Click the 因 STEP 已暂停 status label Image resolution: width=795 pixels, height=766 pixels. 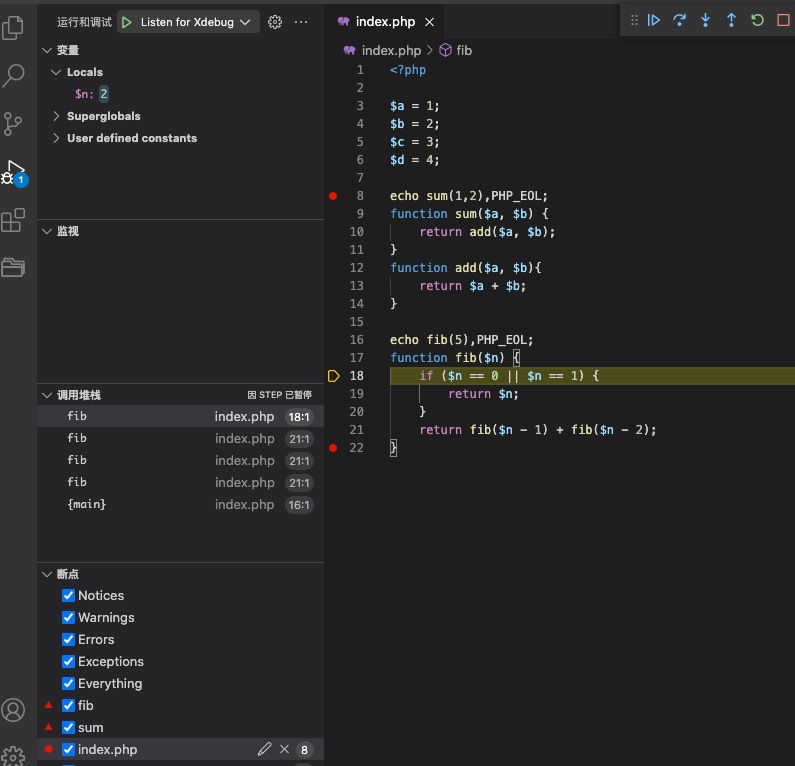click(279, 395)
